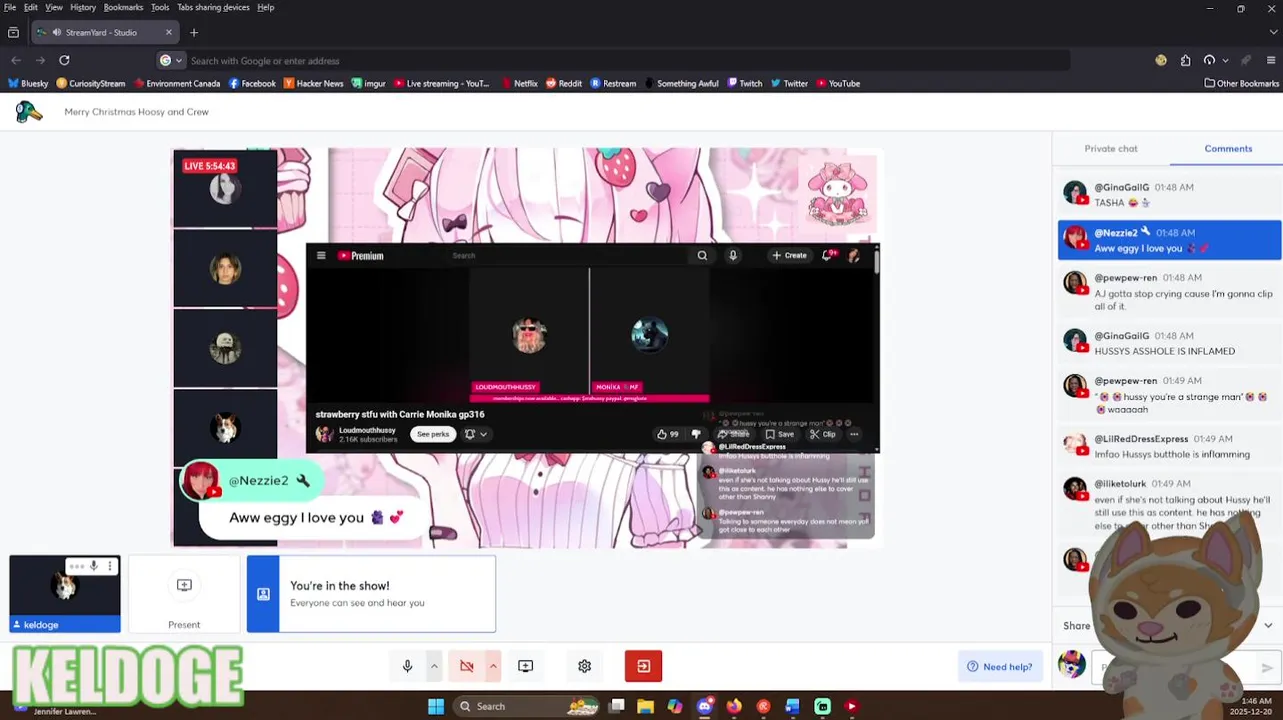Open the Edit menu

point(31,7)
